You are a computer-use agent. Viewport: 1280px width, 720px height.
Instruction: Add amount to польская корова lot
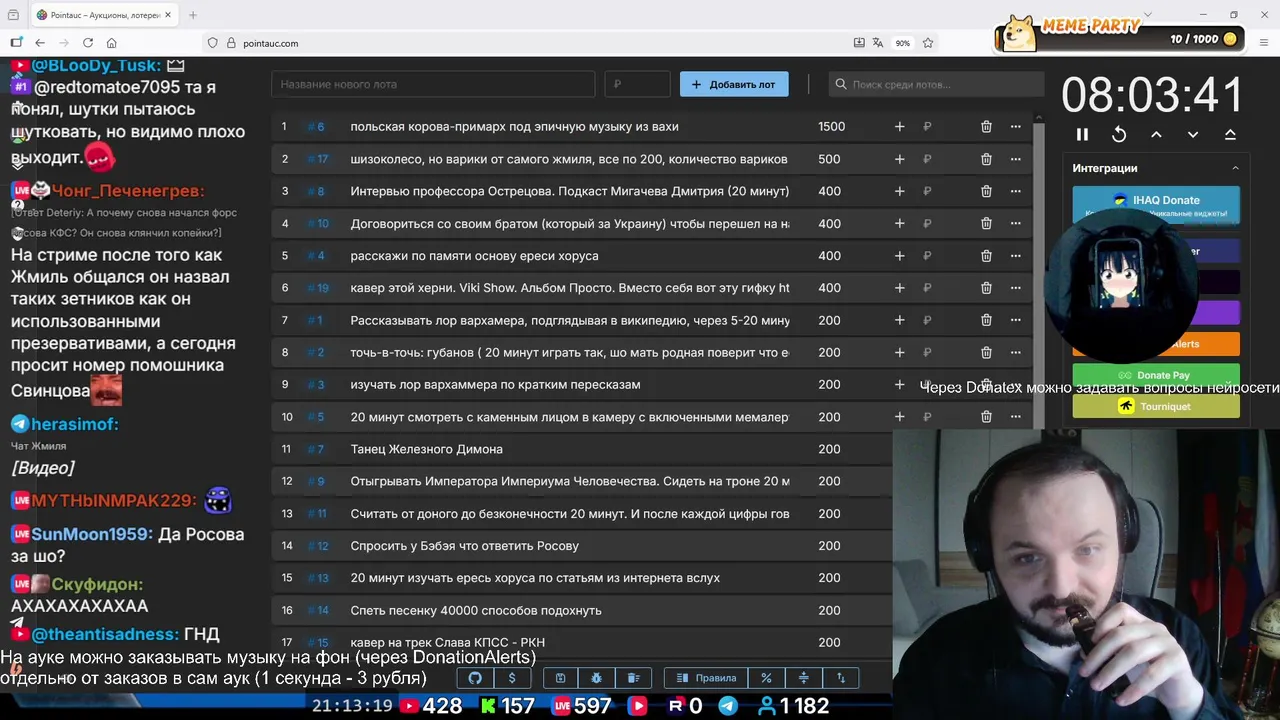click(899, 127)
